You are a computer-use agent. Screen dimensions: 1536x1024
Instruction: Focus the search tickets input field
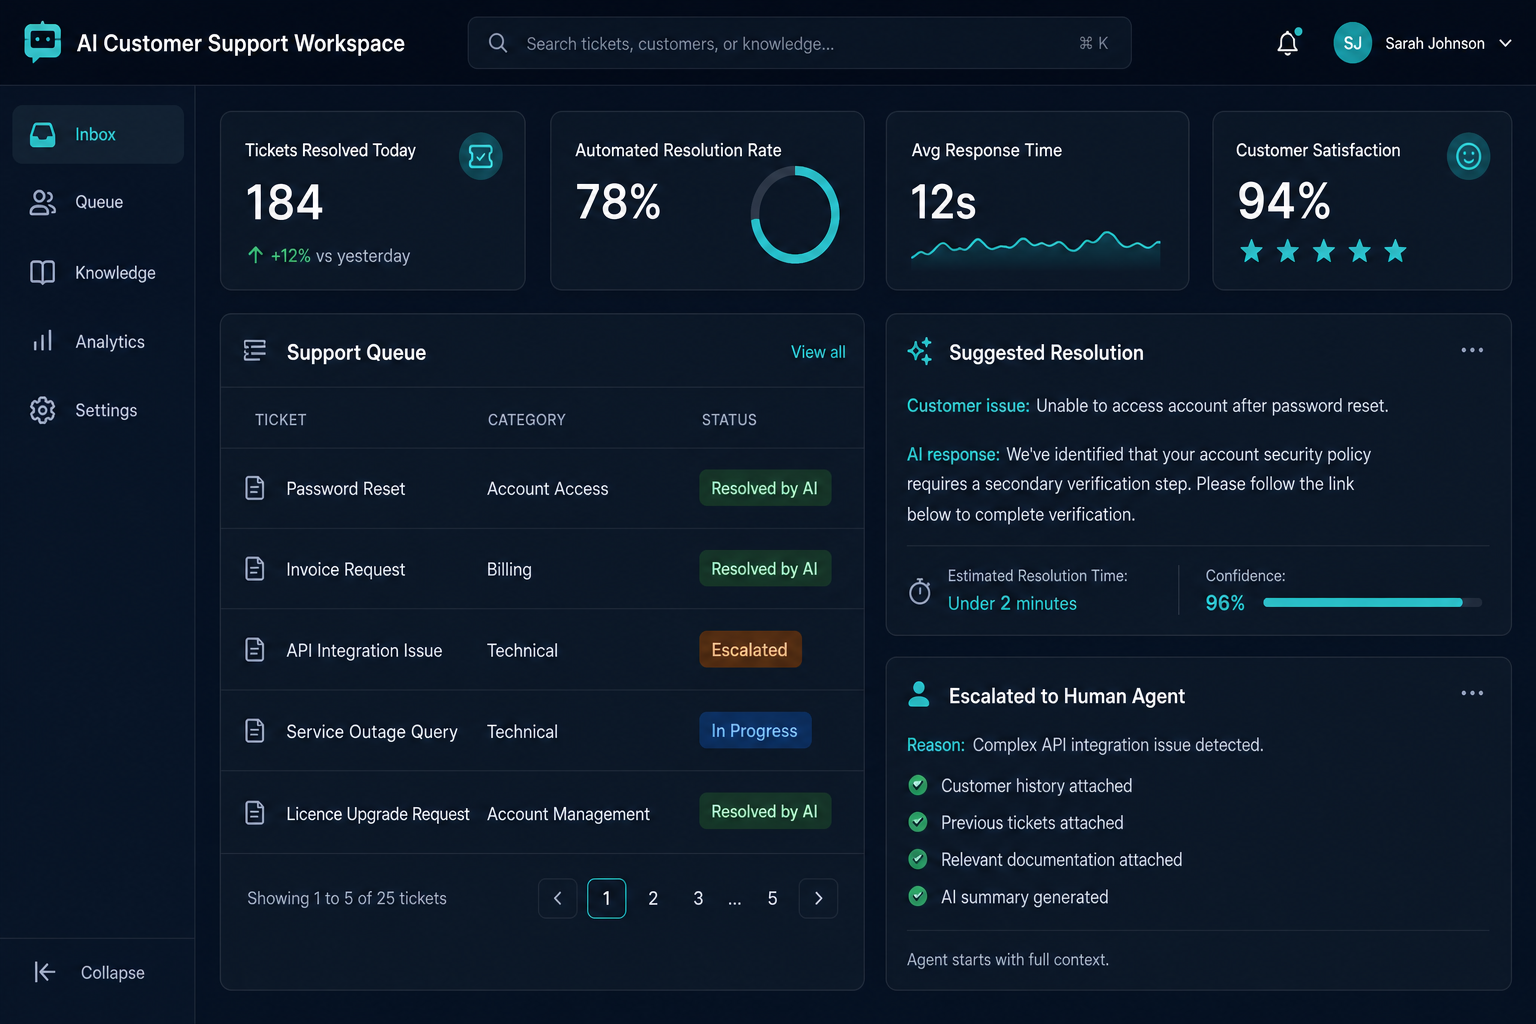[x=799, y=43]
